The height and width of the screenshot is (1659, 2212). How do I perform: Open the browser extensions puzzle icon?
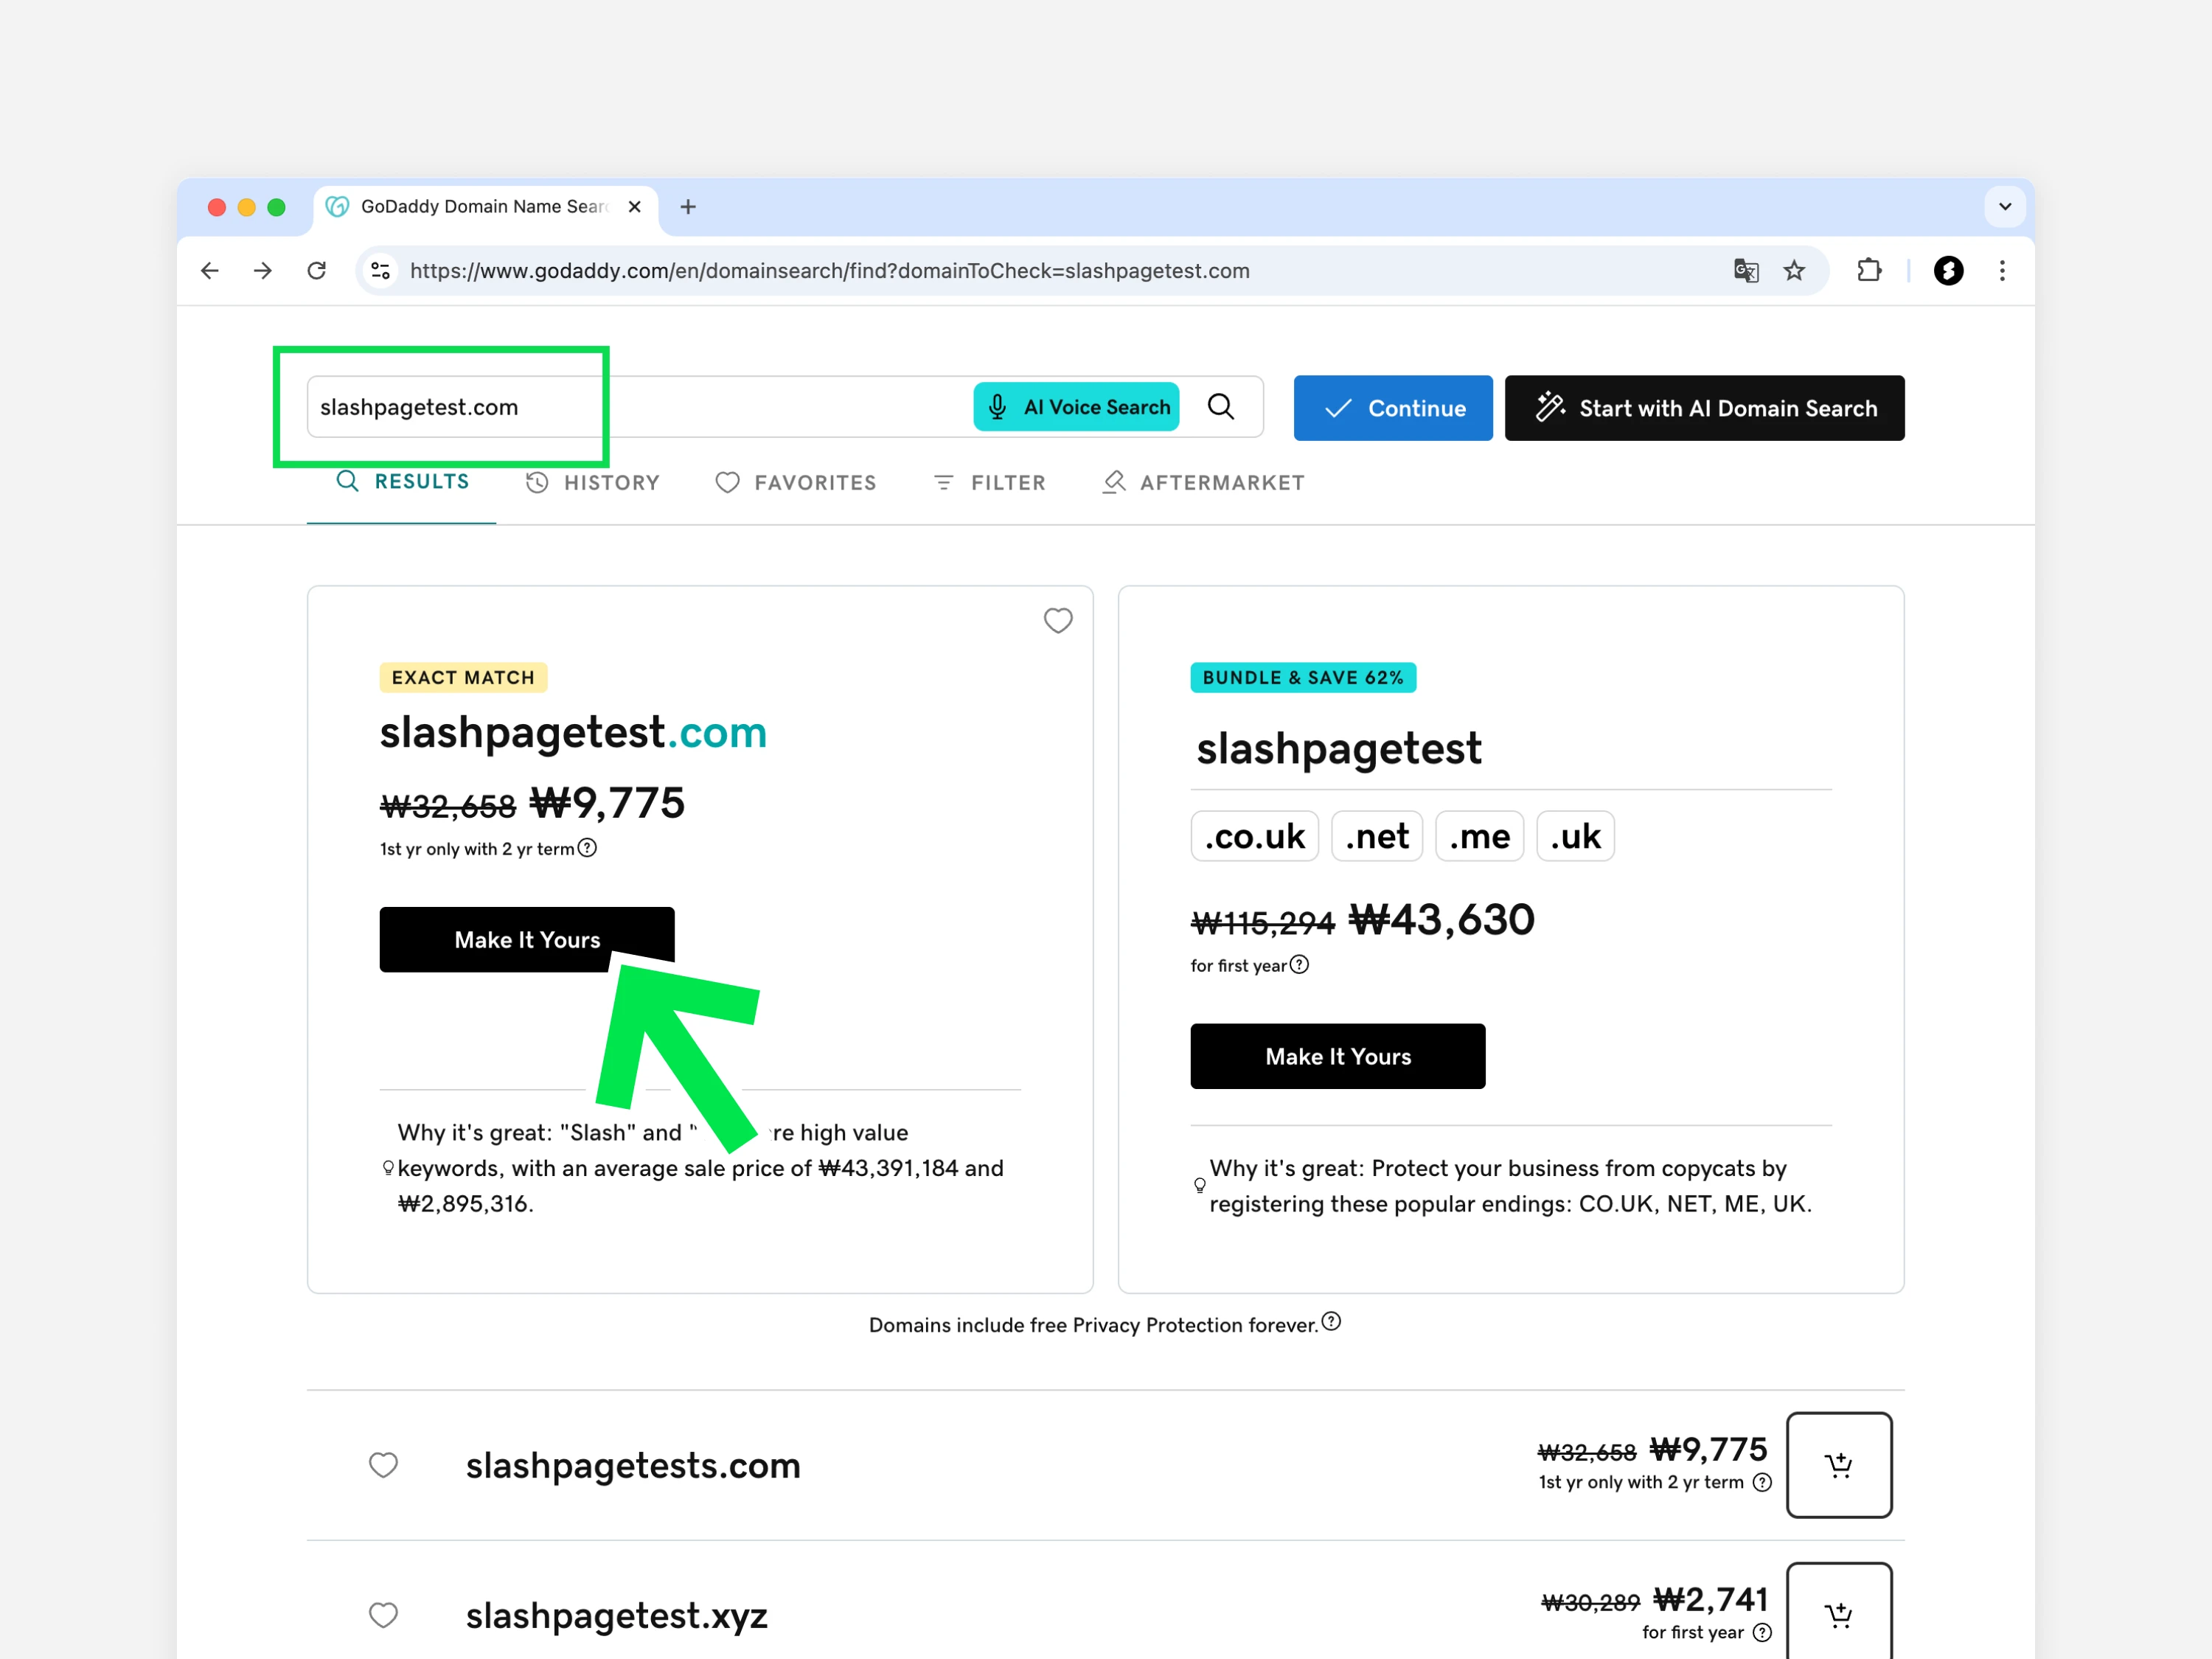coord(1869,271)
